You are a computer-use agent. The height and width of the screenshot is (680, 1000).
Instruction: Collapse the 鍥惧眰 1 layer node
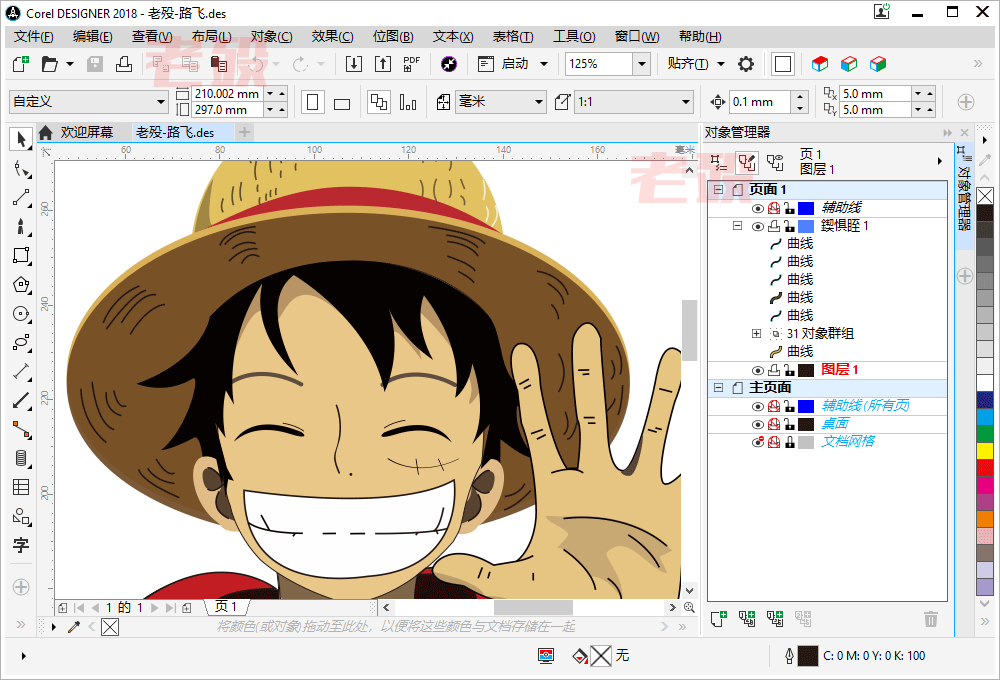737,226
